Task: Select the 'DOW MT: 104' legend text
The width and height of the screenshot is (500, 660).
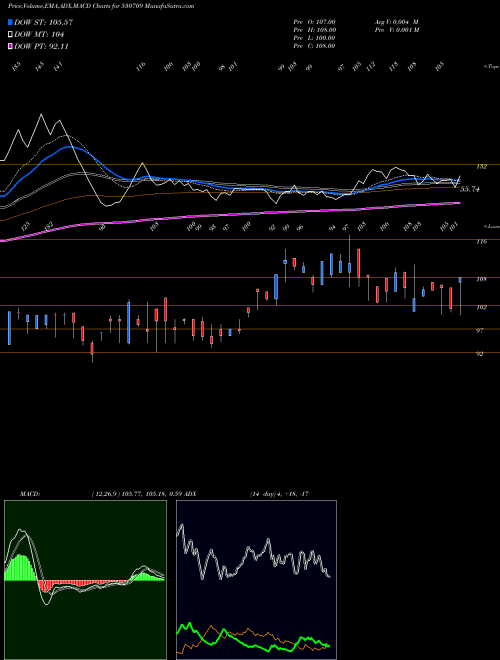Action: click(x=39, y=35)
